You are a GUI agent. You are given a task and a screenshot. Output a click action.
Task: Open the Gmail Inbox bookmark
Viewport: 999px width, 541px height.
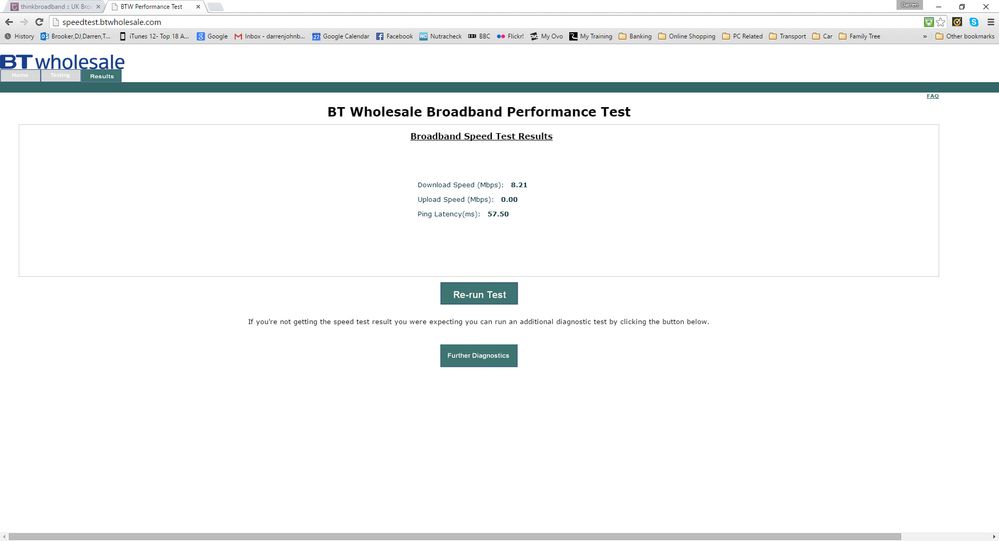[270, 36]
